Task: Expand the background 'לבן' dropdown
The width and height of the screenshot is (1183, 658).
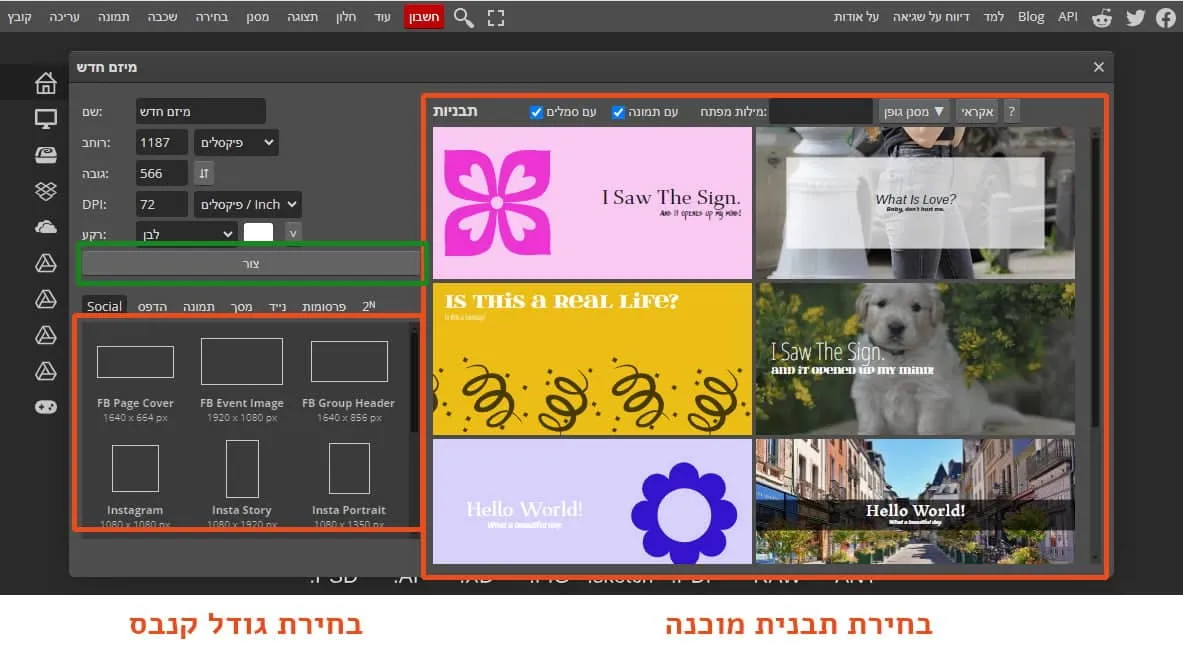Action: pyautogui.click(x=187, y=233)
